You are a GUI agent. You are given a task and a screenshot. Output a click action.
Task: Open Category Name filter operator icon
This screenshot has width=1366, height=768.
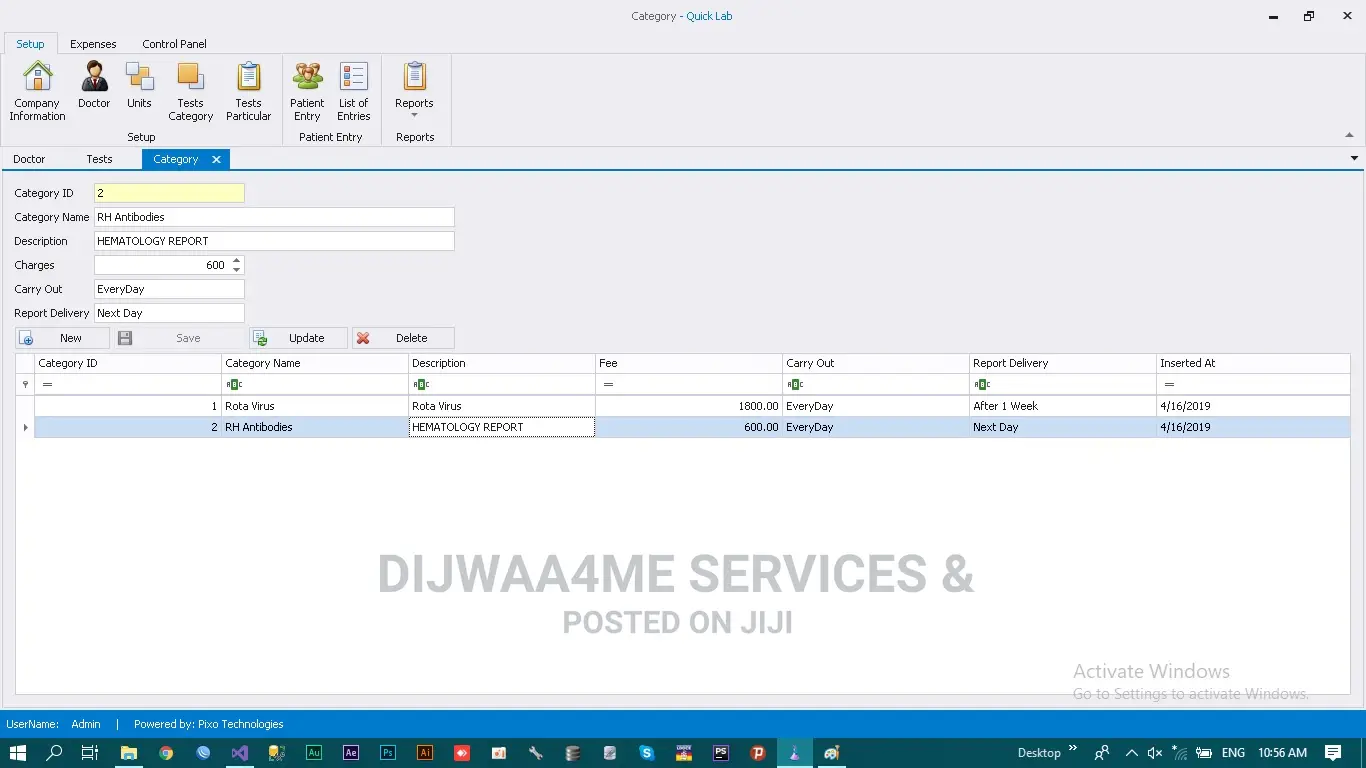click(x=234, y=385)
